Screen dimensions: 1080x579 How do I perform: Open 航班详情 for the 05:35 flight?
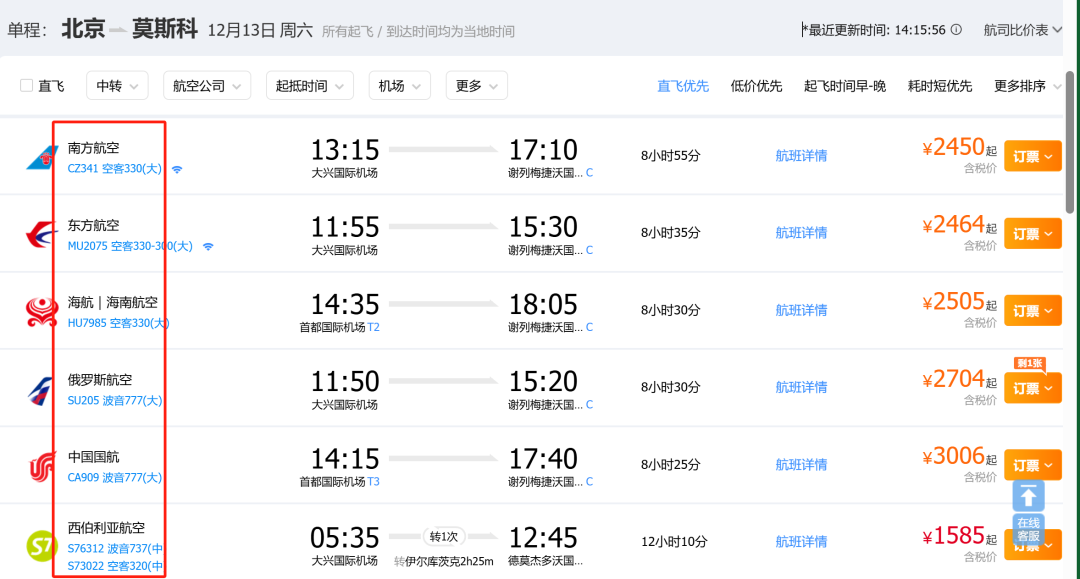tap(801, 542)
